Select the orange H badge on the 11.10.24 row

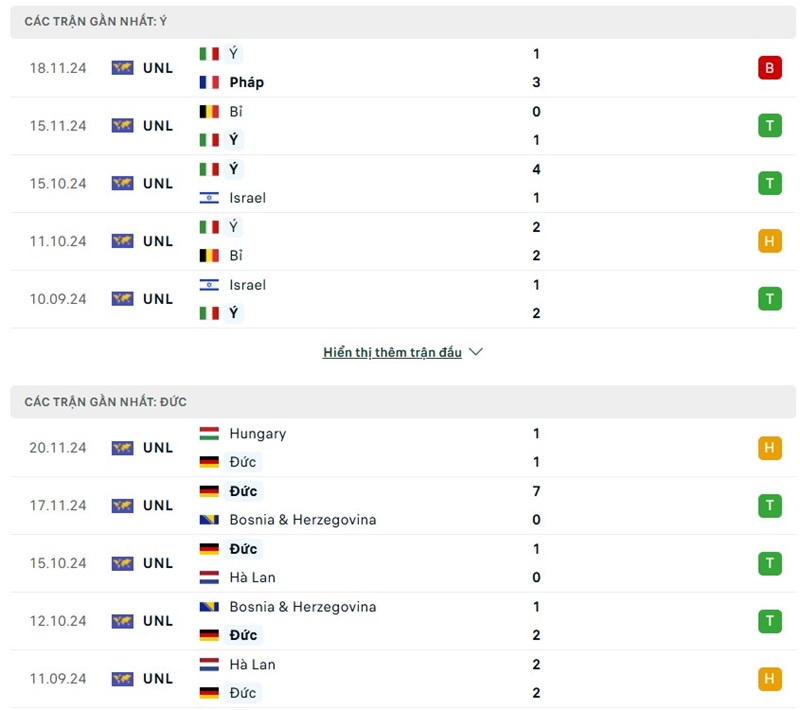point(770,240)
